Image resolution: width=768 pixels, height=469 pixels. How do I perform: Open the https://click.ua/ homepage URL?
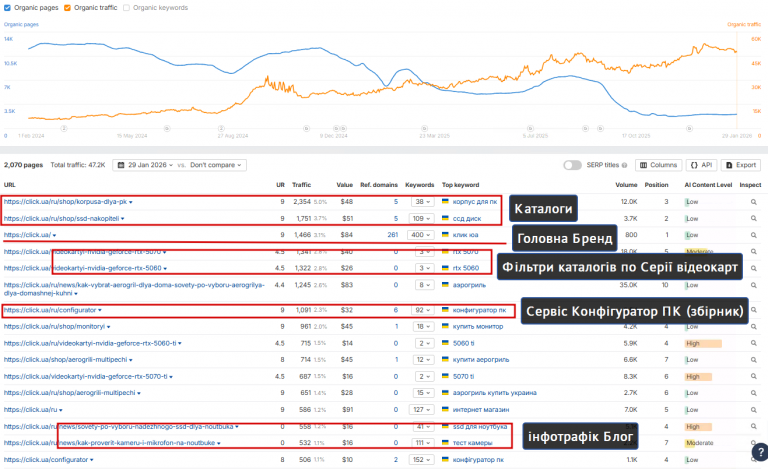27,235
